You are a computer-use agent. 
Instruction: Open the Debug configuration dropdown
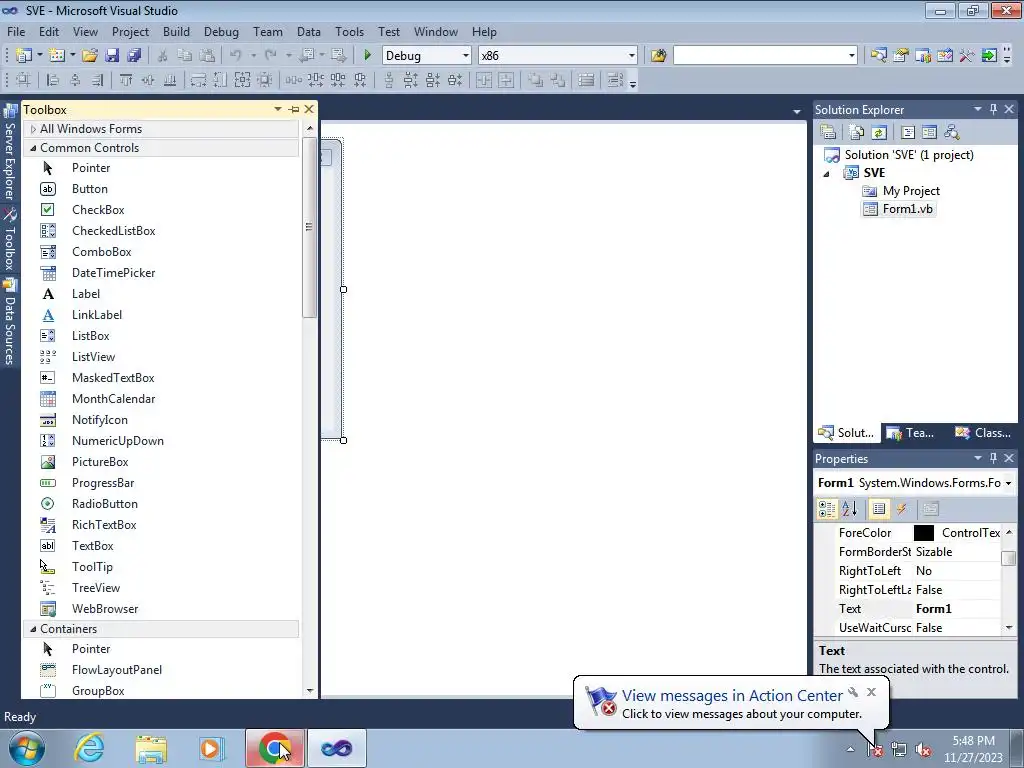coord(466,56)
